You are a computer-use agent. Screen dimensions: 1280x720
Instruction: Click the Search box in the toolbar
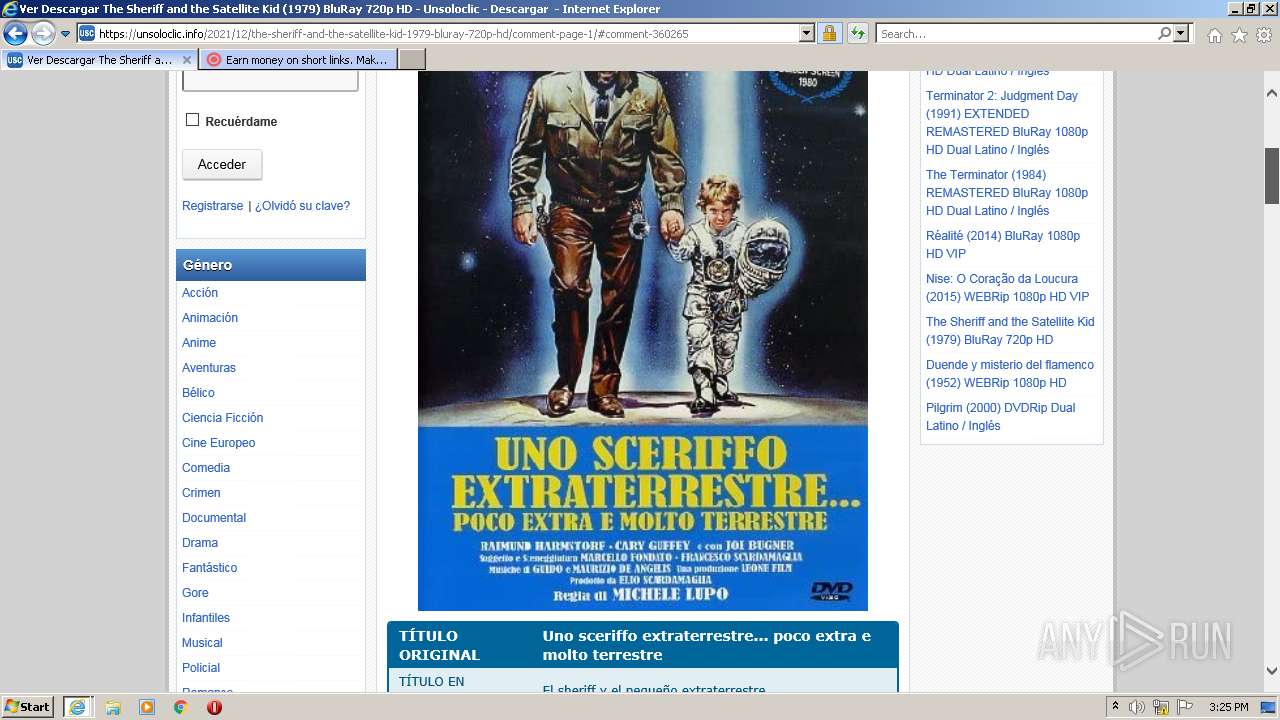[1017, 34]
